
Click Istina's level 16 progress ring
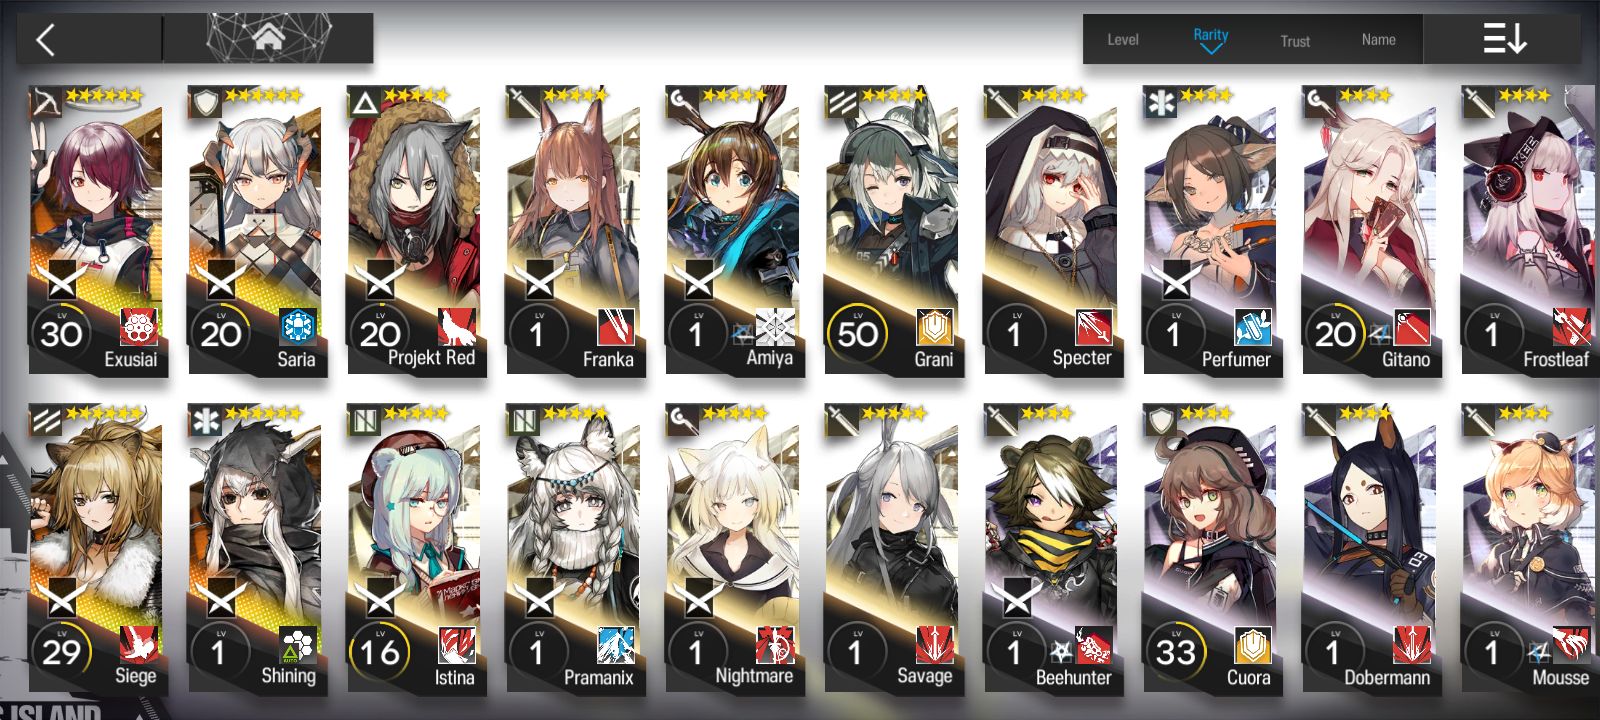click(x=380, y=652)
